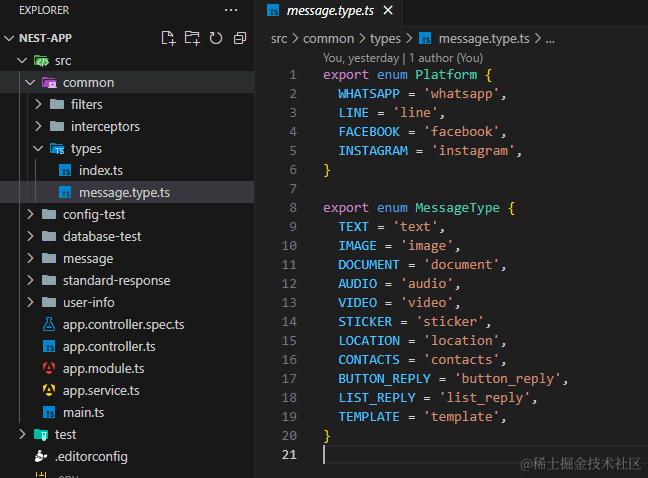Expand the message folder chevron
This screenshot has width=648, height=478.
(30, 258)
